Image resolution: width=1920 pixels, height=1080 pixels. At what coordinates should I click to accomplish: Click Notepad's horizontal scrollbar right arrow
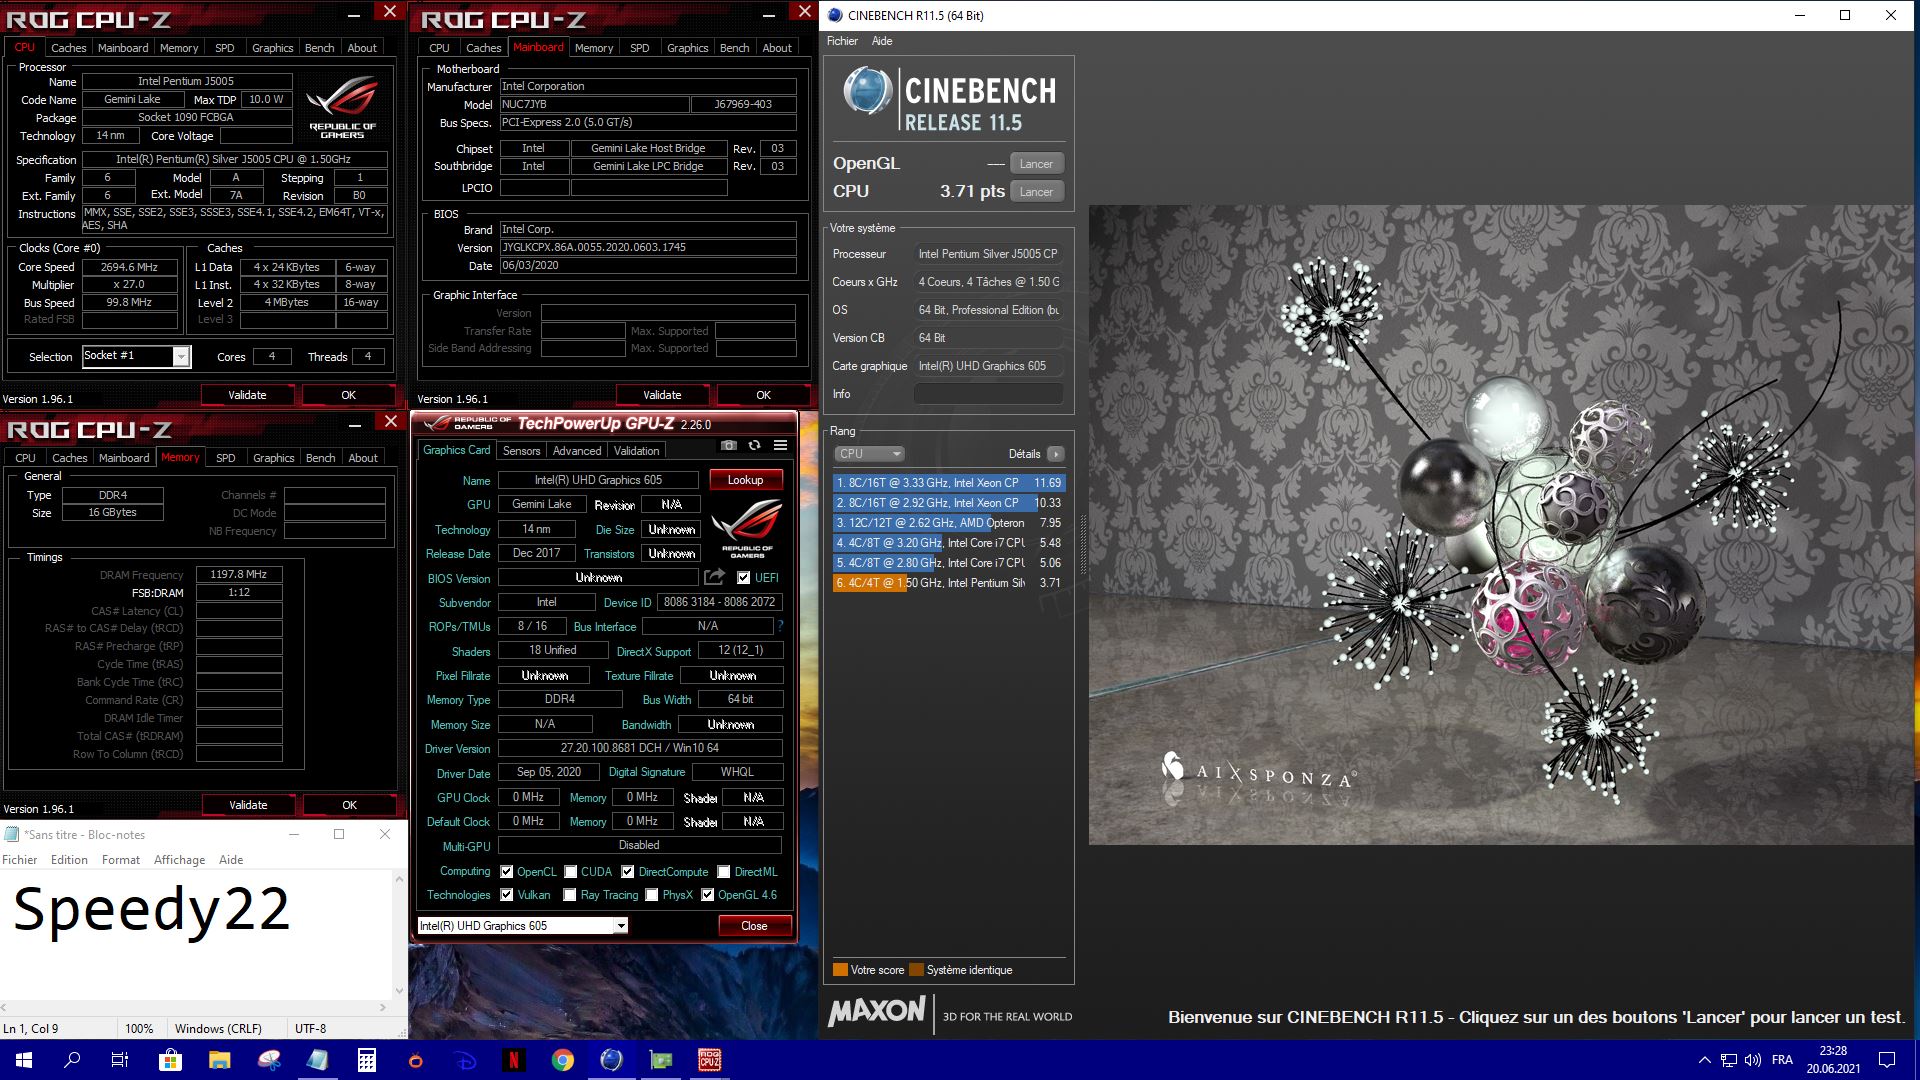click(x=383, y=1007)
